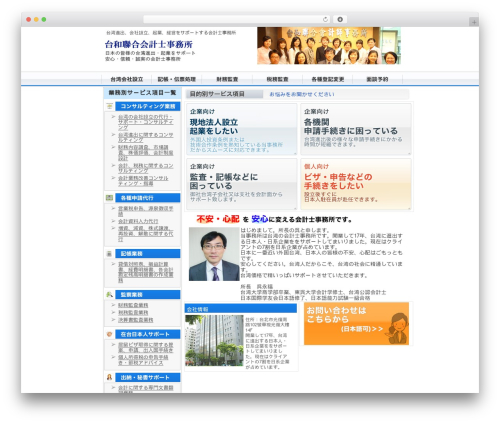Click the お悩みをお聞かせください link
The height and width of the screenshot is (423, 500).
click(302, 94)
